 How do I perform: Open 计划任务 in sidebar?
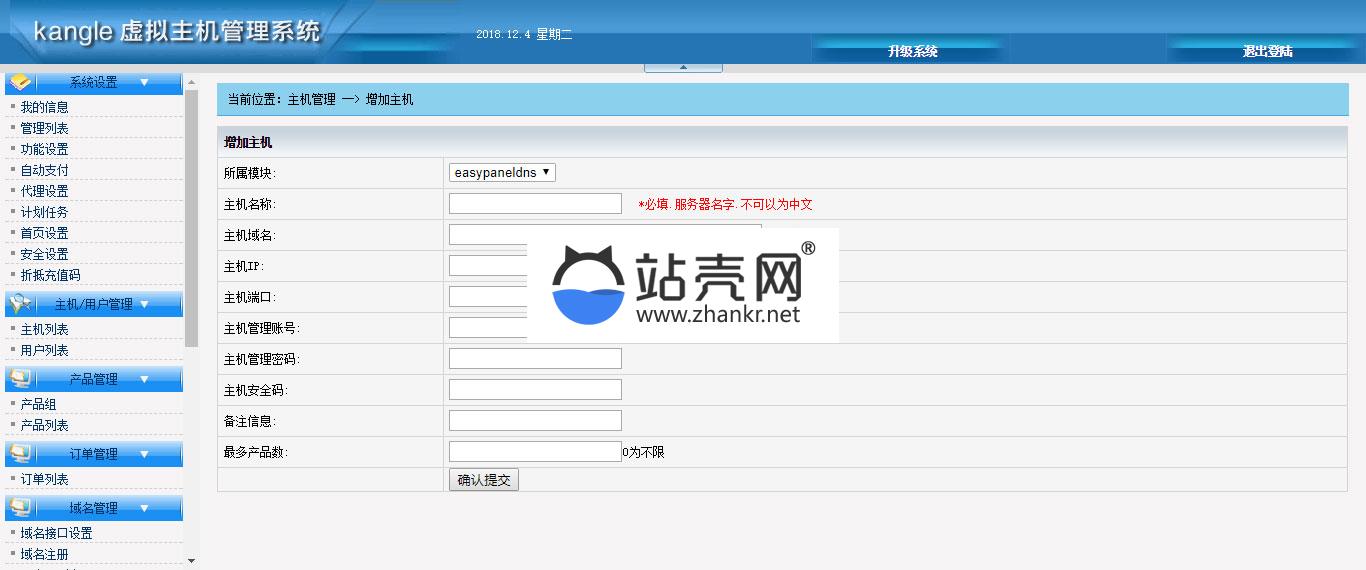[44, 212]
